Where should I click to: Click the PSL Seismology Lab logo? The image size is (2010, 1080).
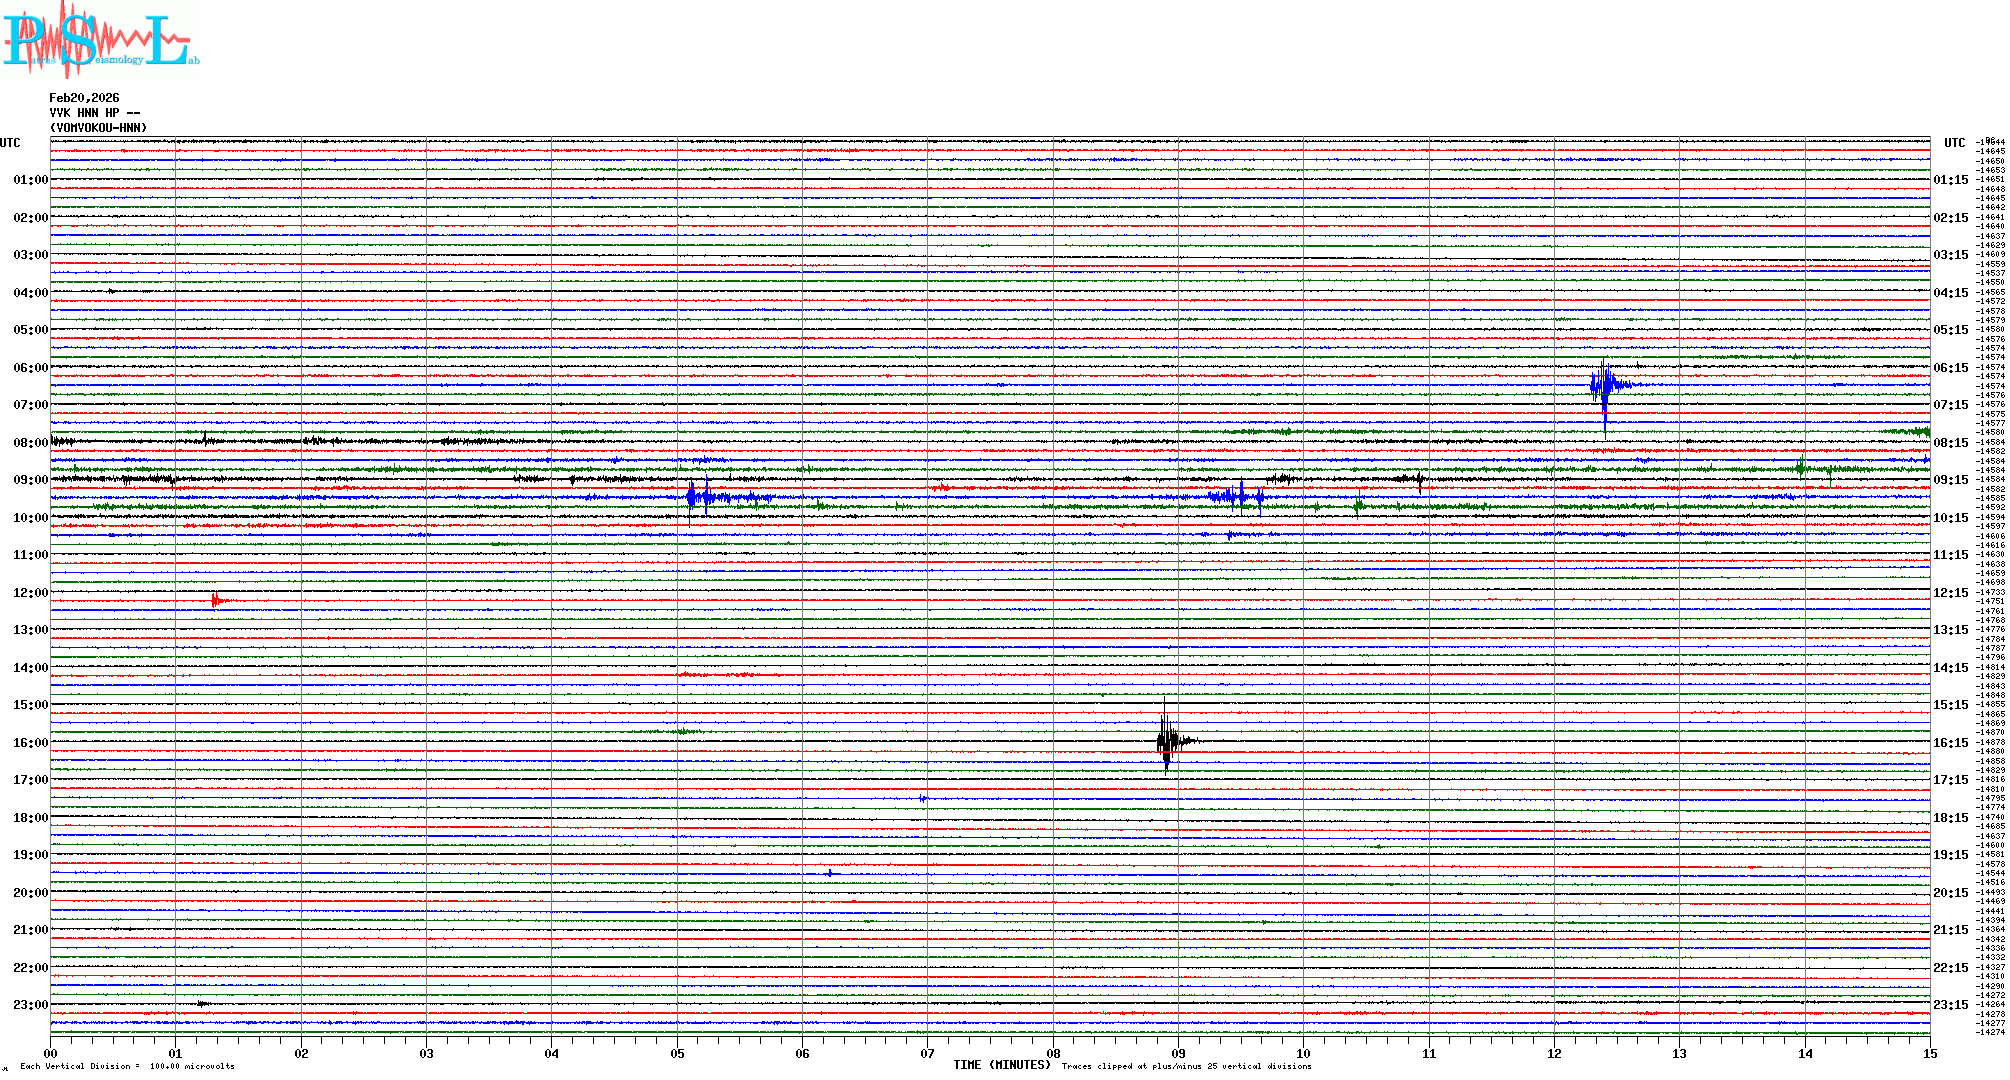click(100, 40)
